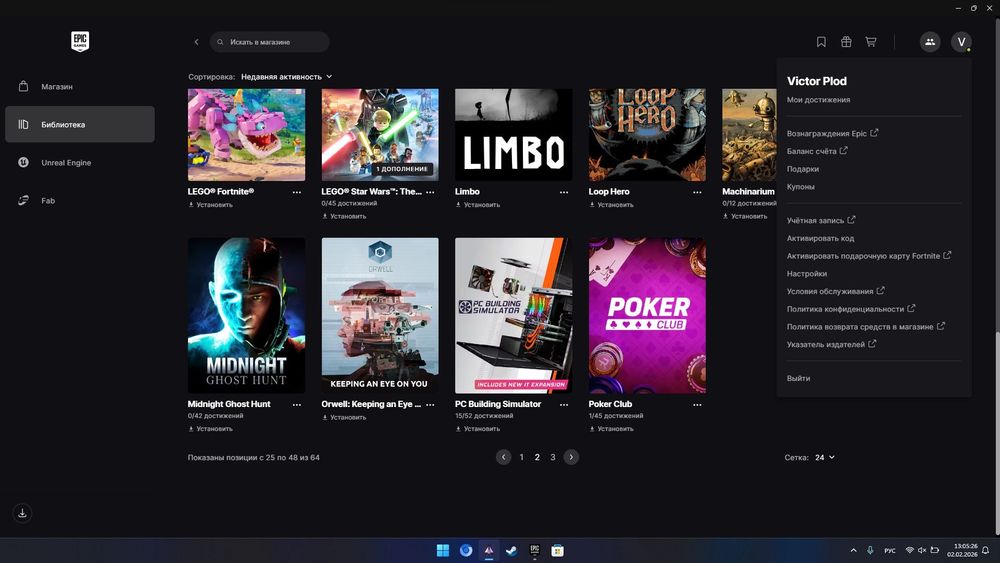Click the Victor Plod profile name
The image size is (1000, 563).
[x=817, y=81]
